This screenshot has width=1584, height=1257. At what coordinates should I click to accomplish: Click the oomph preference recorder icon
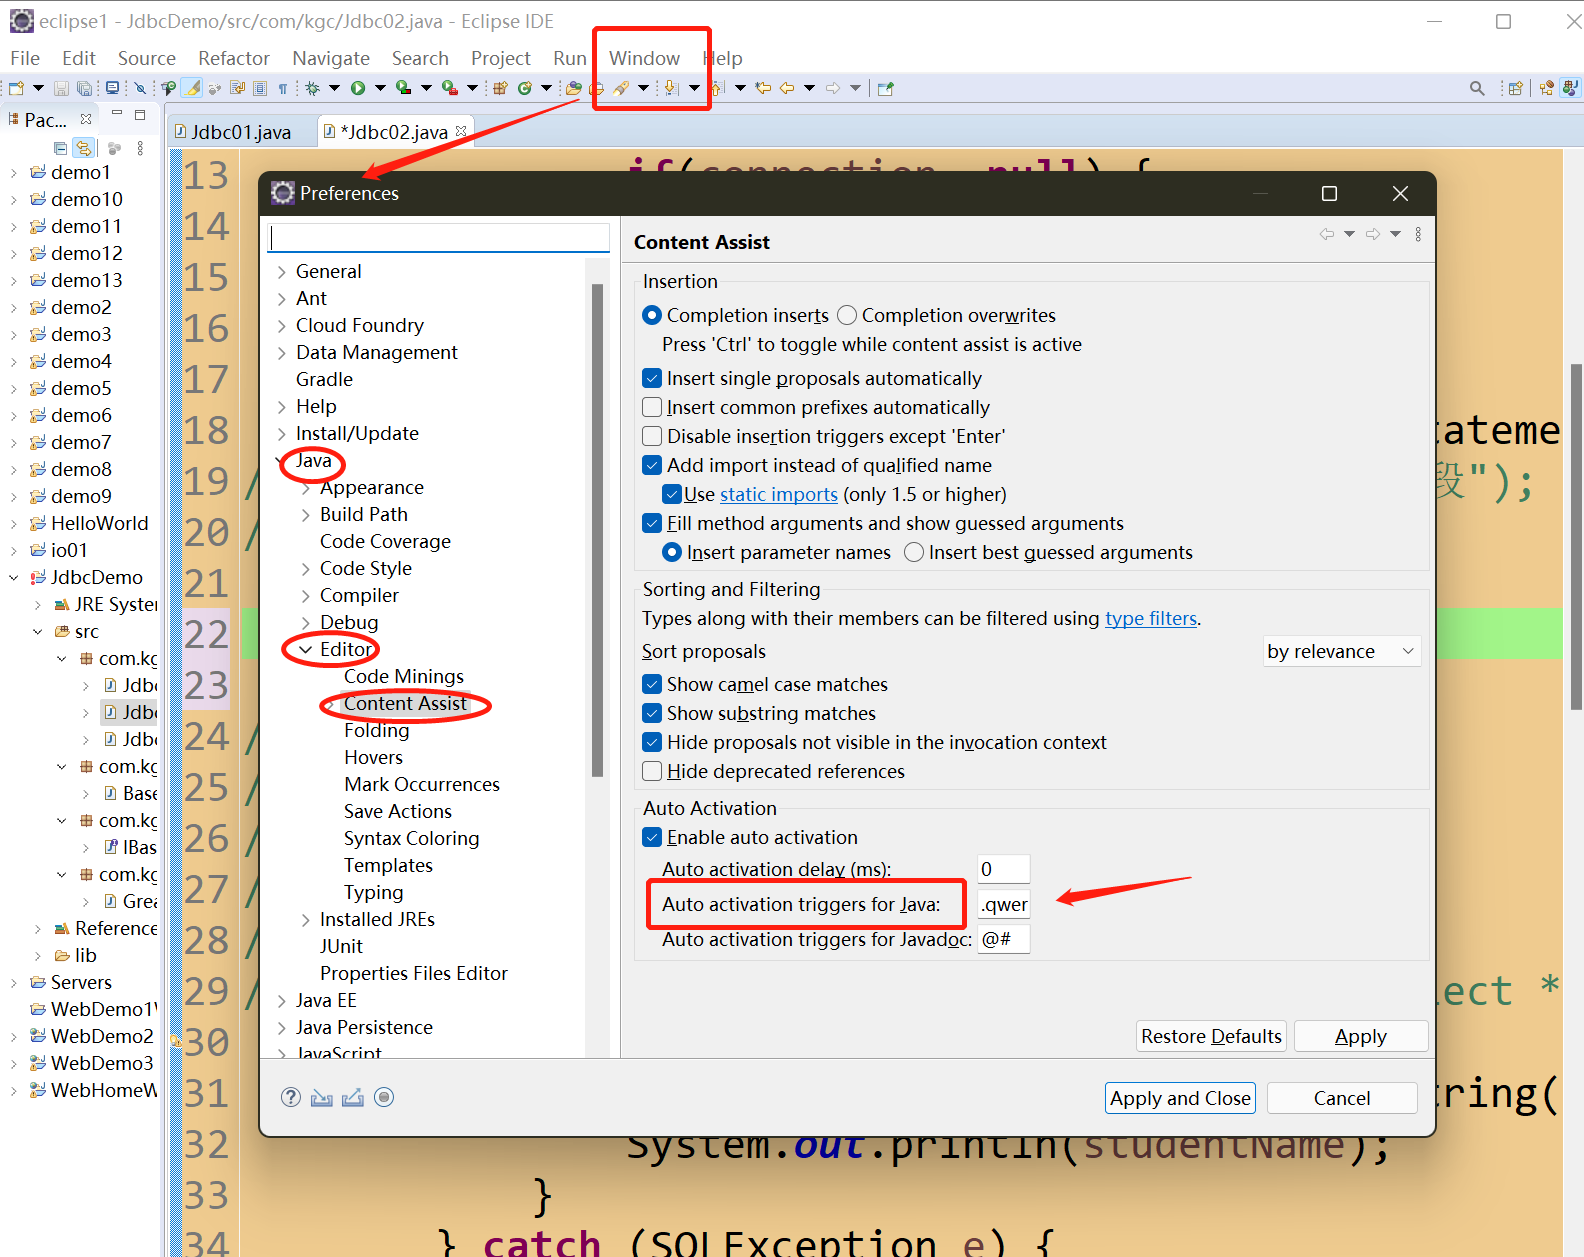pyautogui.click(x=384, y=1097)
